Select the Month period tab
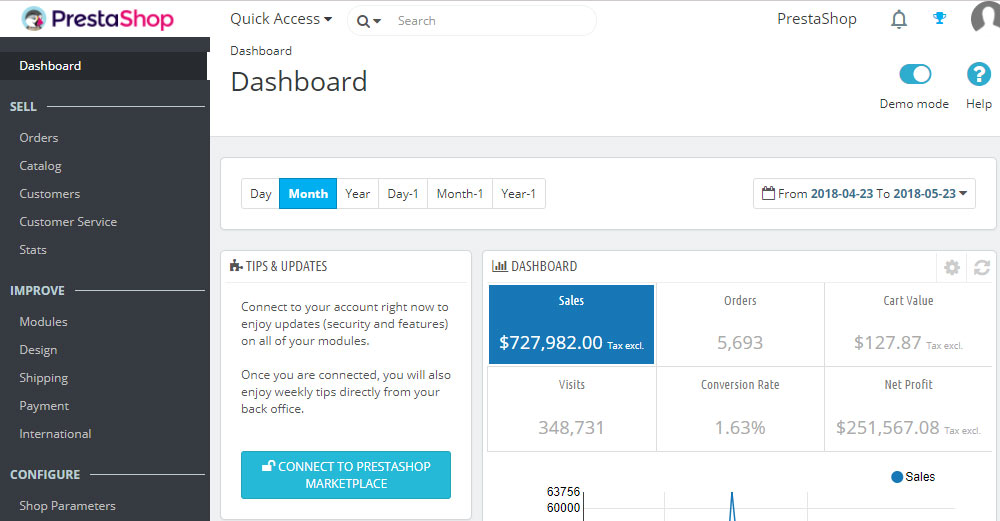Viewport: 1000px width, 521px height. (308, 193)
